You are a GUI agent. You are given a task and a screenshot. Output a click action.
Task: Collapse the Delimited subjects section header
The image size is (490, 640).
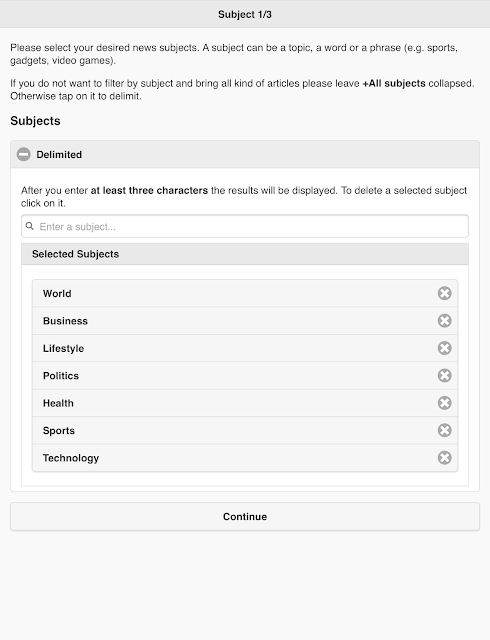(x=245, y=154)
